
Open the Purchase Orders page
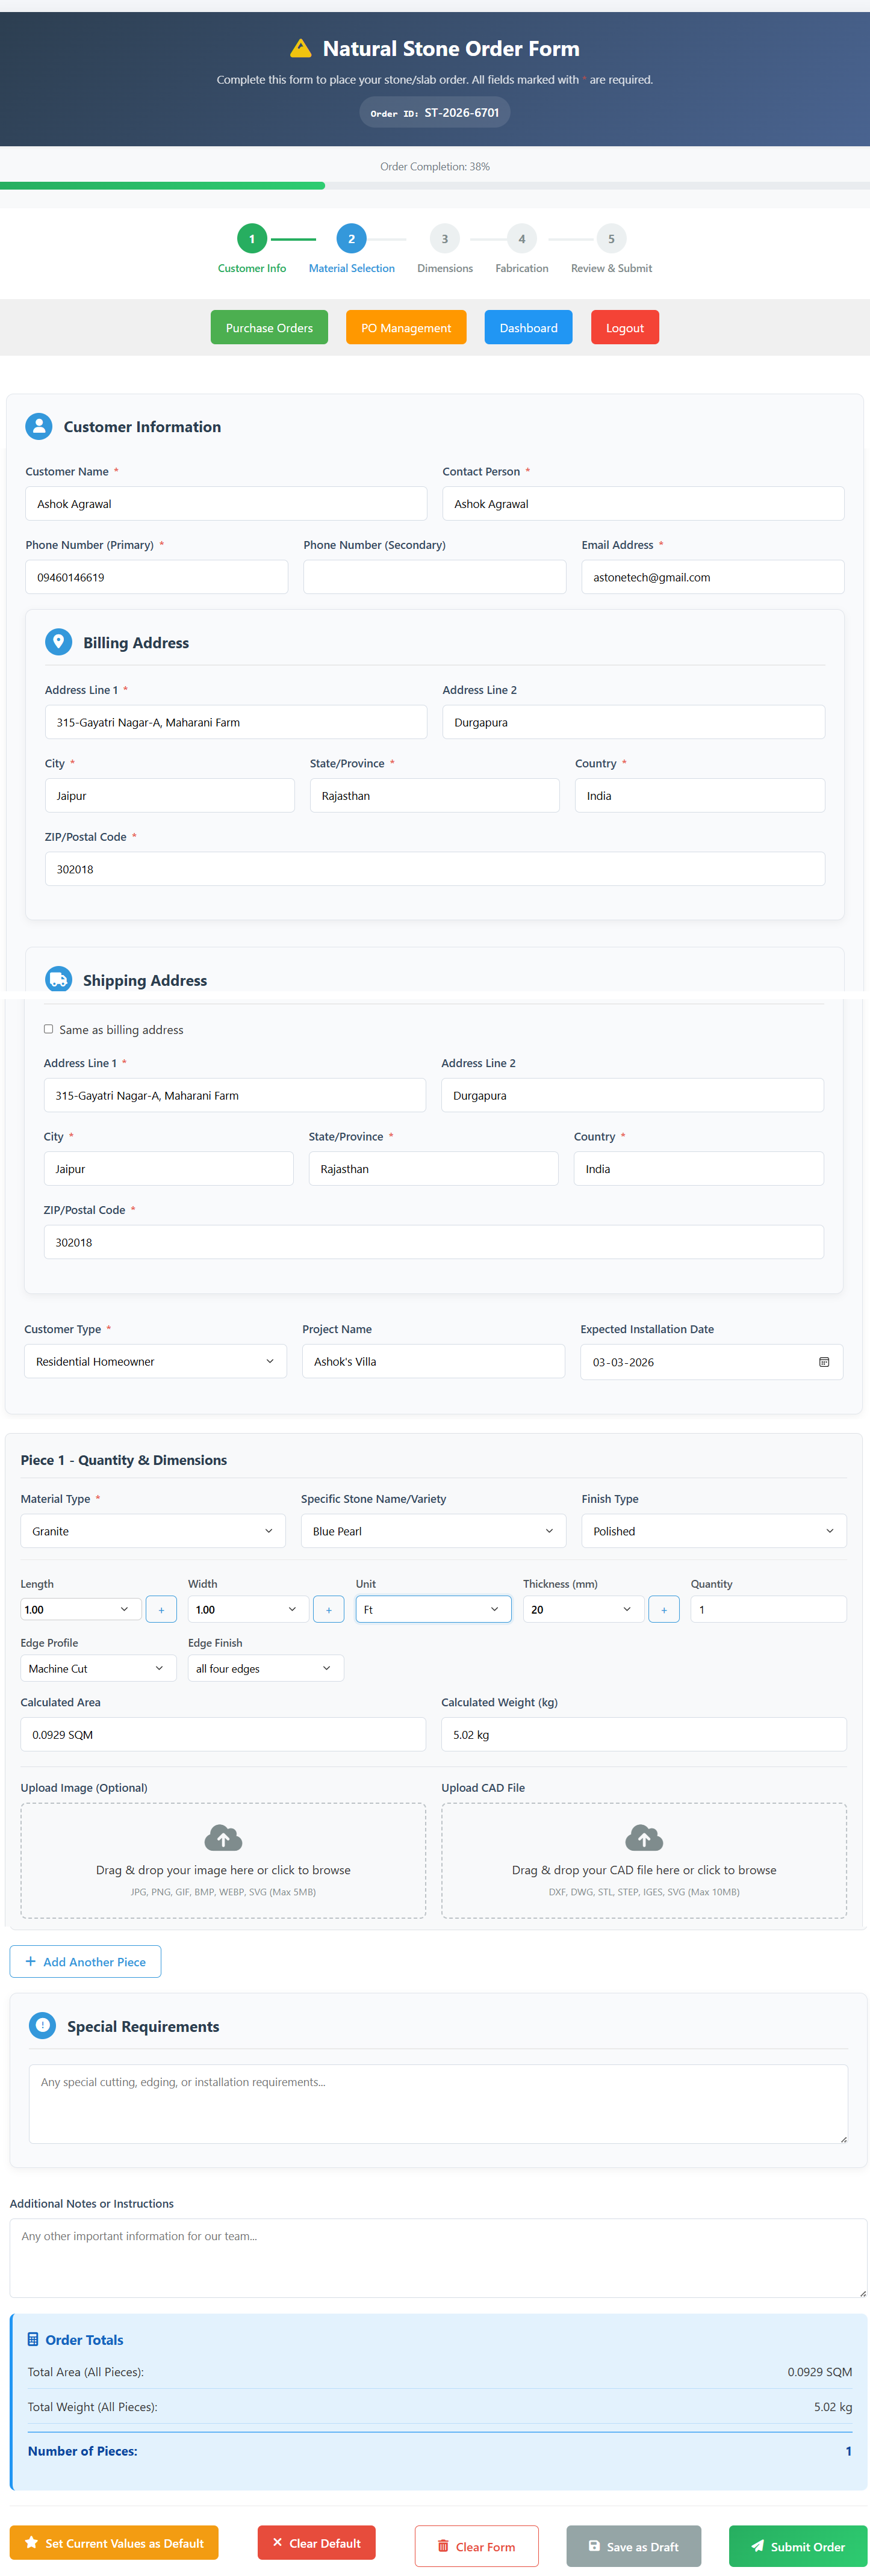pyautogui.click(x=269, y=328)
